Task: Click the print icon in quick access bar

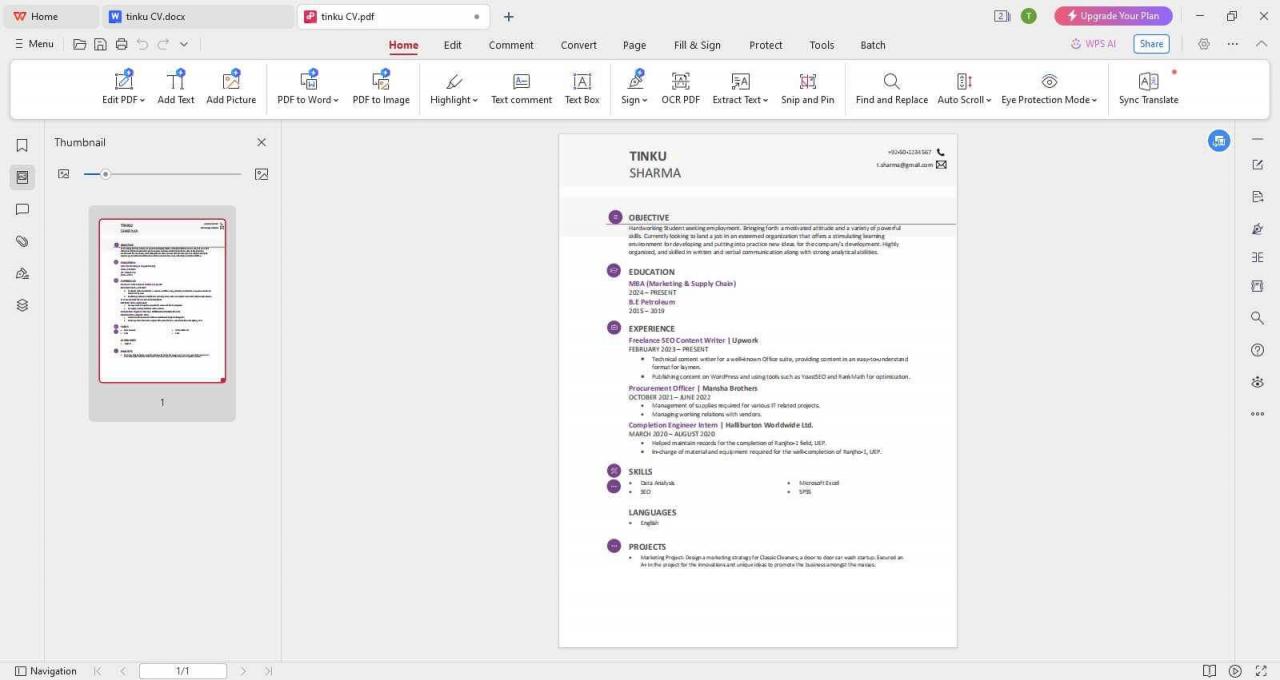Action: (121, 44)
